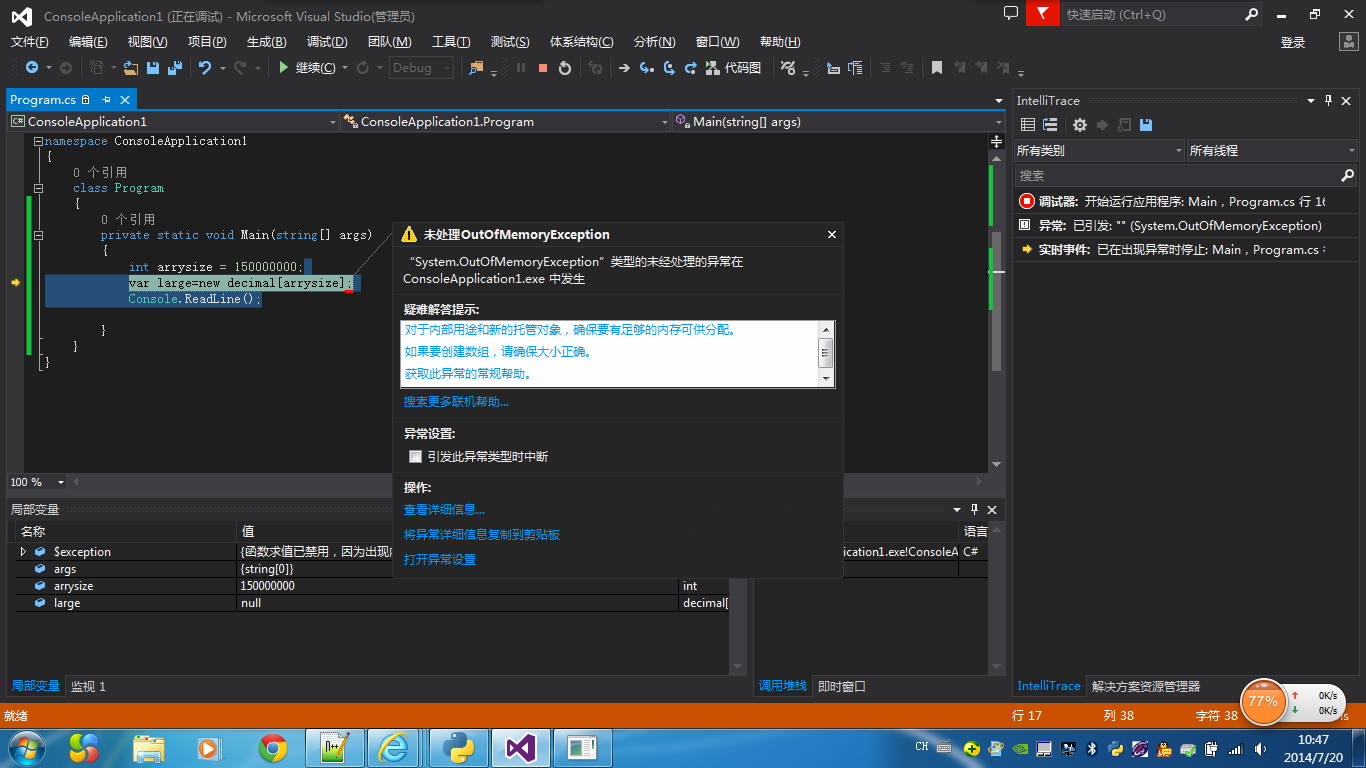Click 获取此异常的常规帮助 tip link
The height and width of the screenshot is (768, 1366).
coord(468,374)
